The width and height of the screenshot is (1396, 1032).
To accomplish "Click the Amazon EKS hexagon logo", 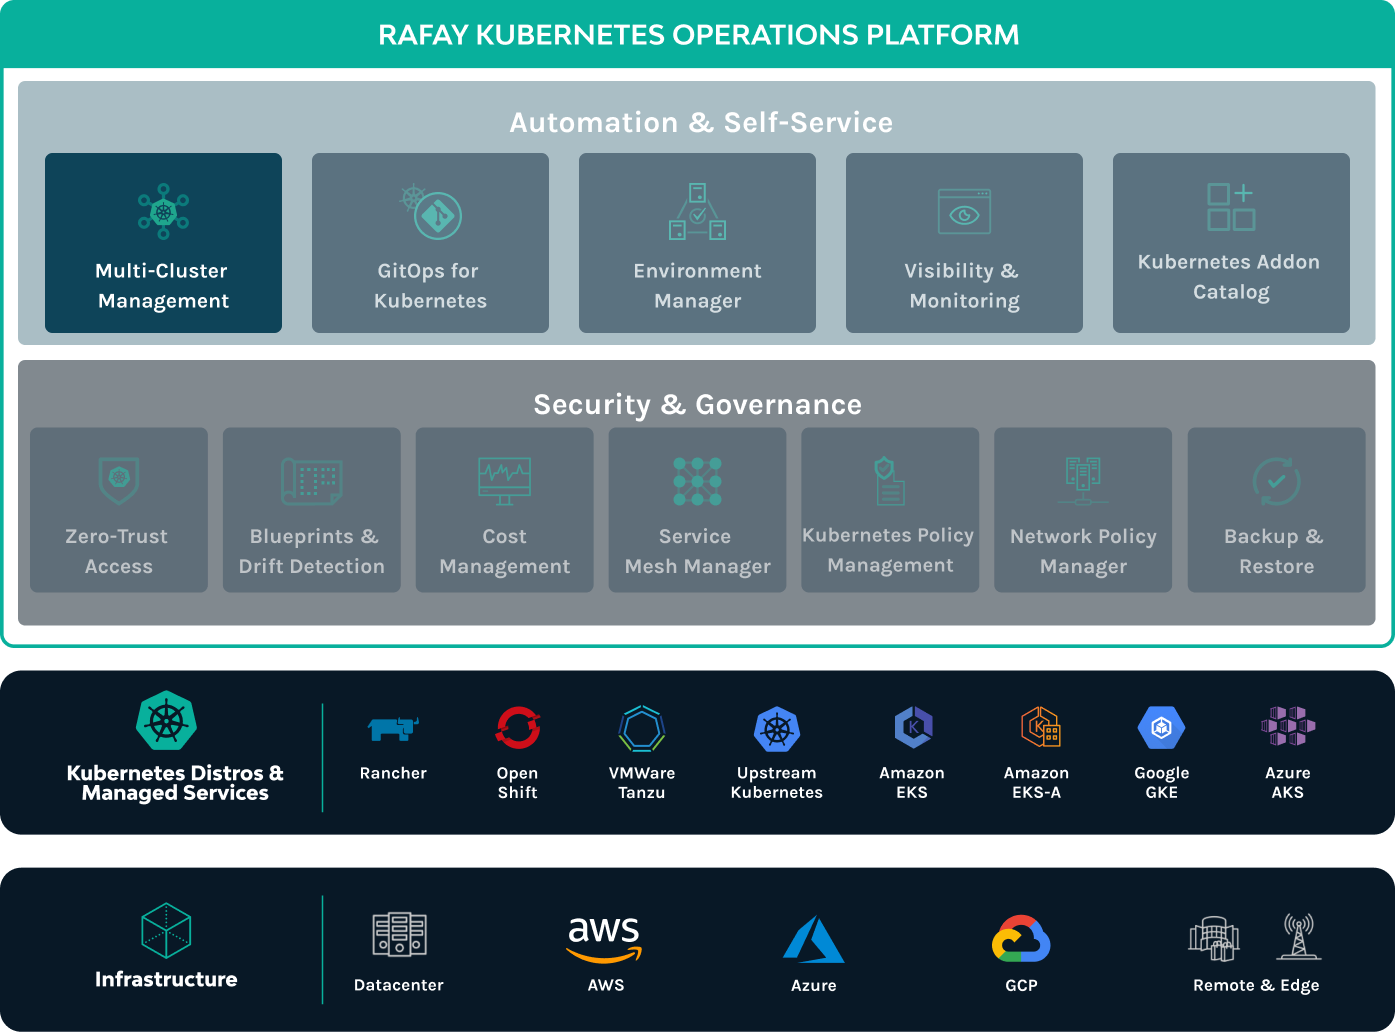I will tap(913, 727).
